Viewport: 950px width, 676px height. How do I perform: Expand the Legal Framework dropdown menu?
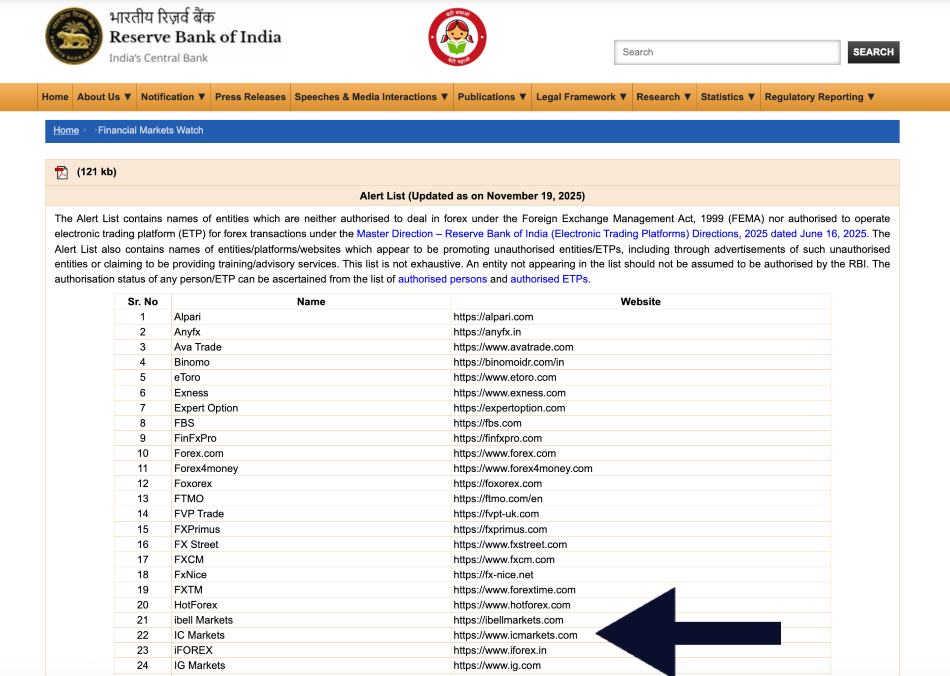(x=582, y=97)
